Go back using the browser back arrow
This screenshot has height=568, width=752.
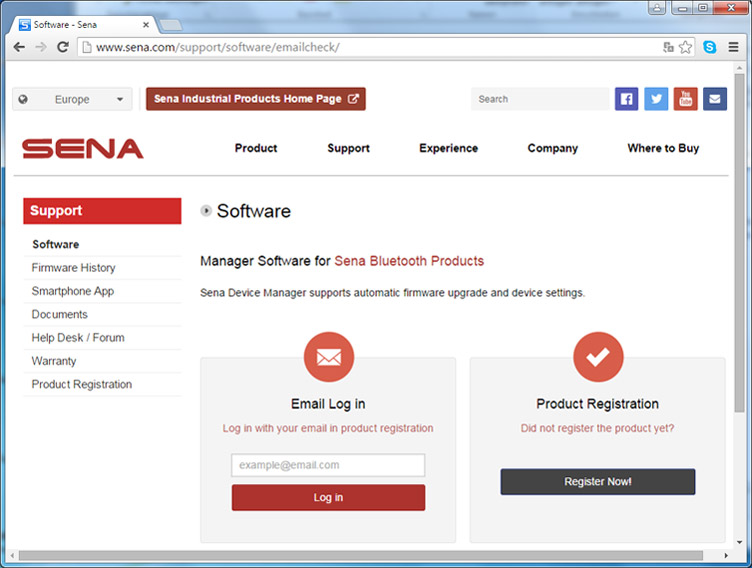[19, 47]
